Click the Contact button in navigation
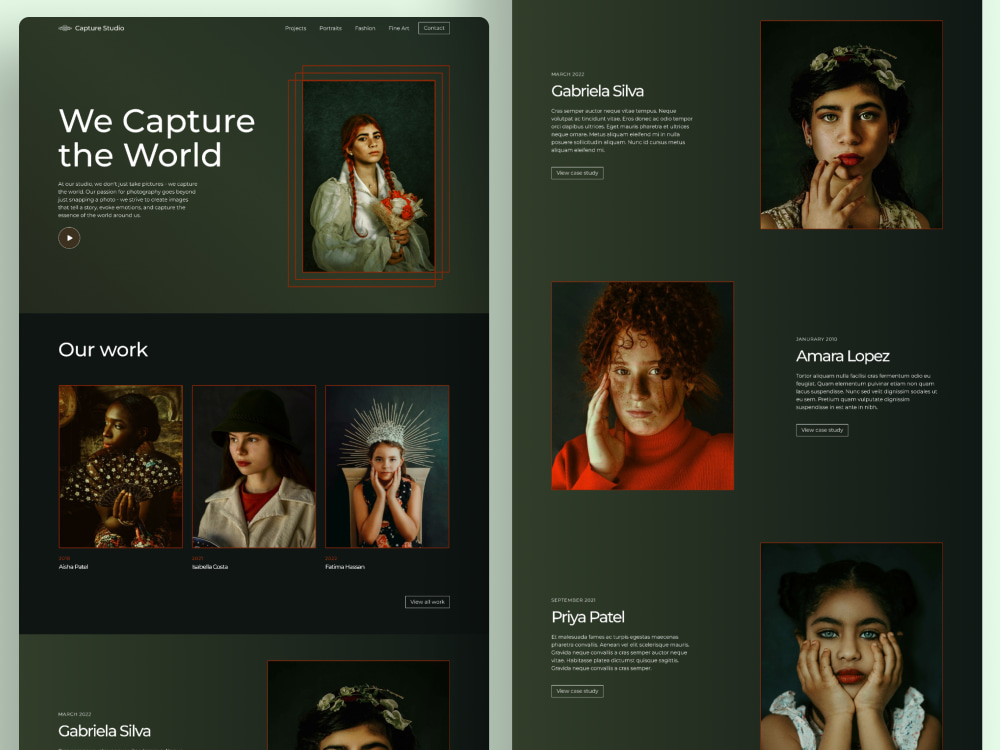 click(433, 28)
